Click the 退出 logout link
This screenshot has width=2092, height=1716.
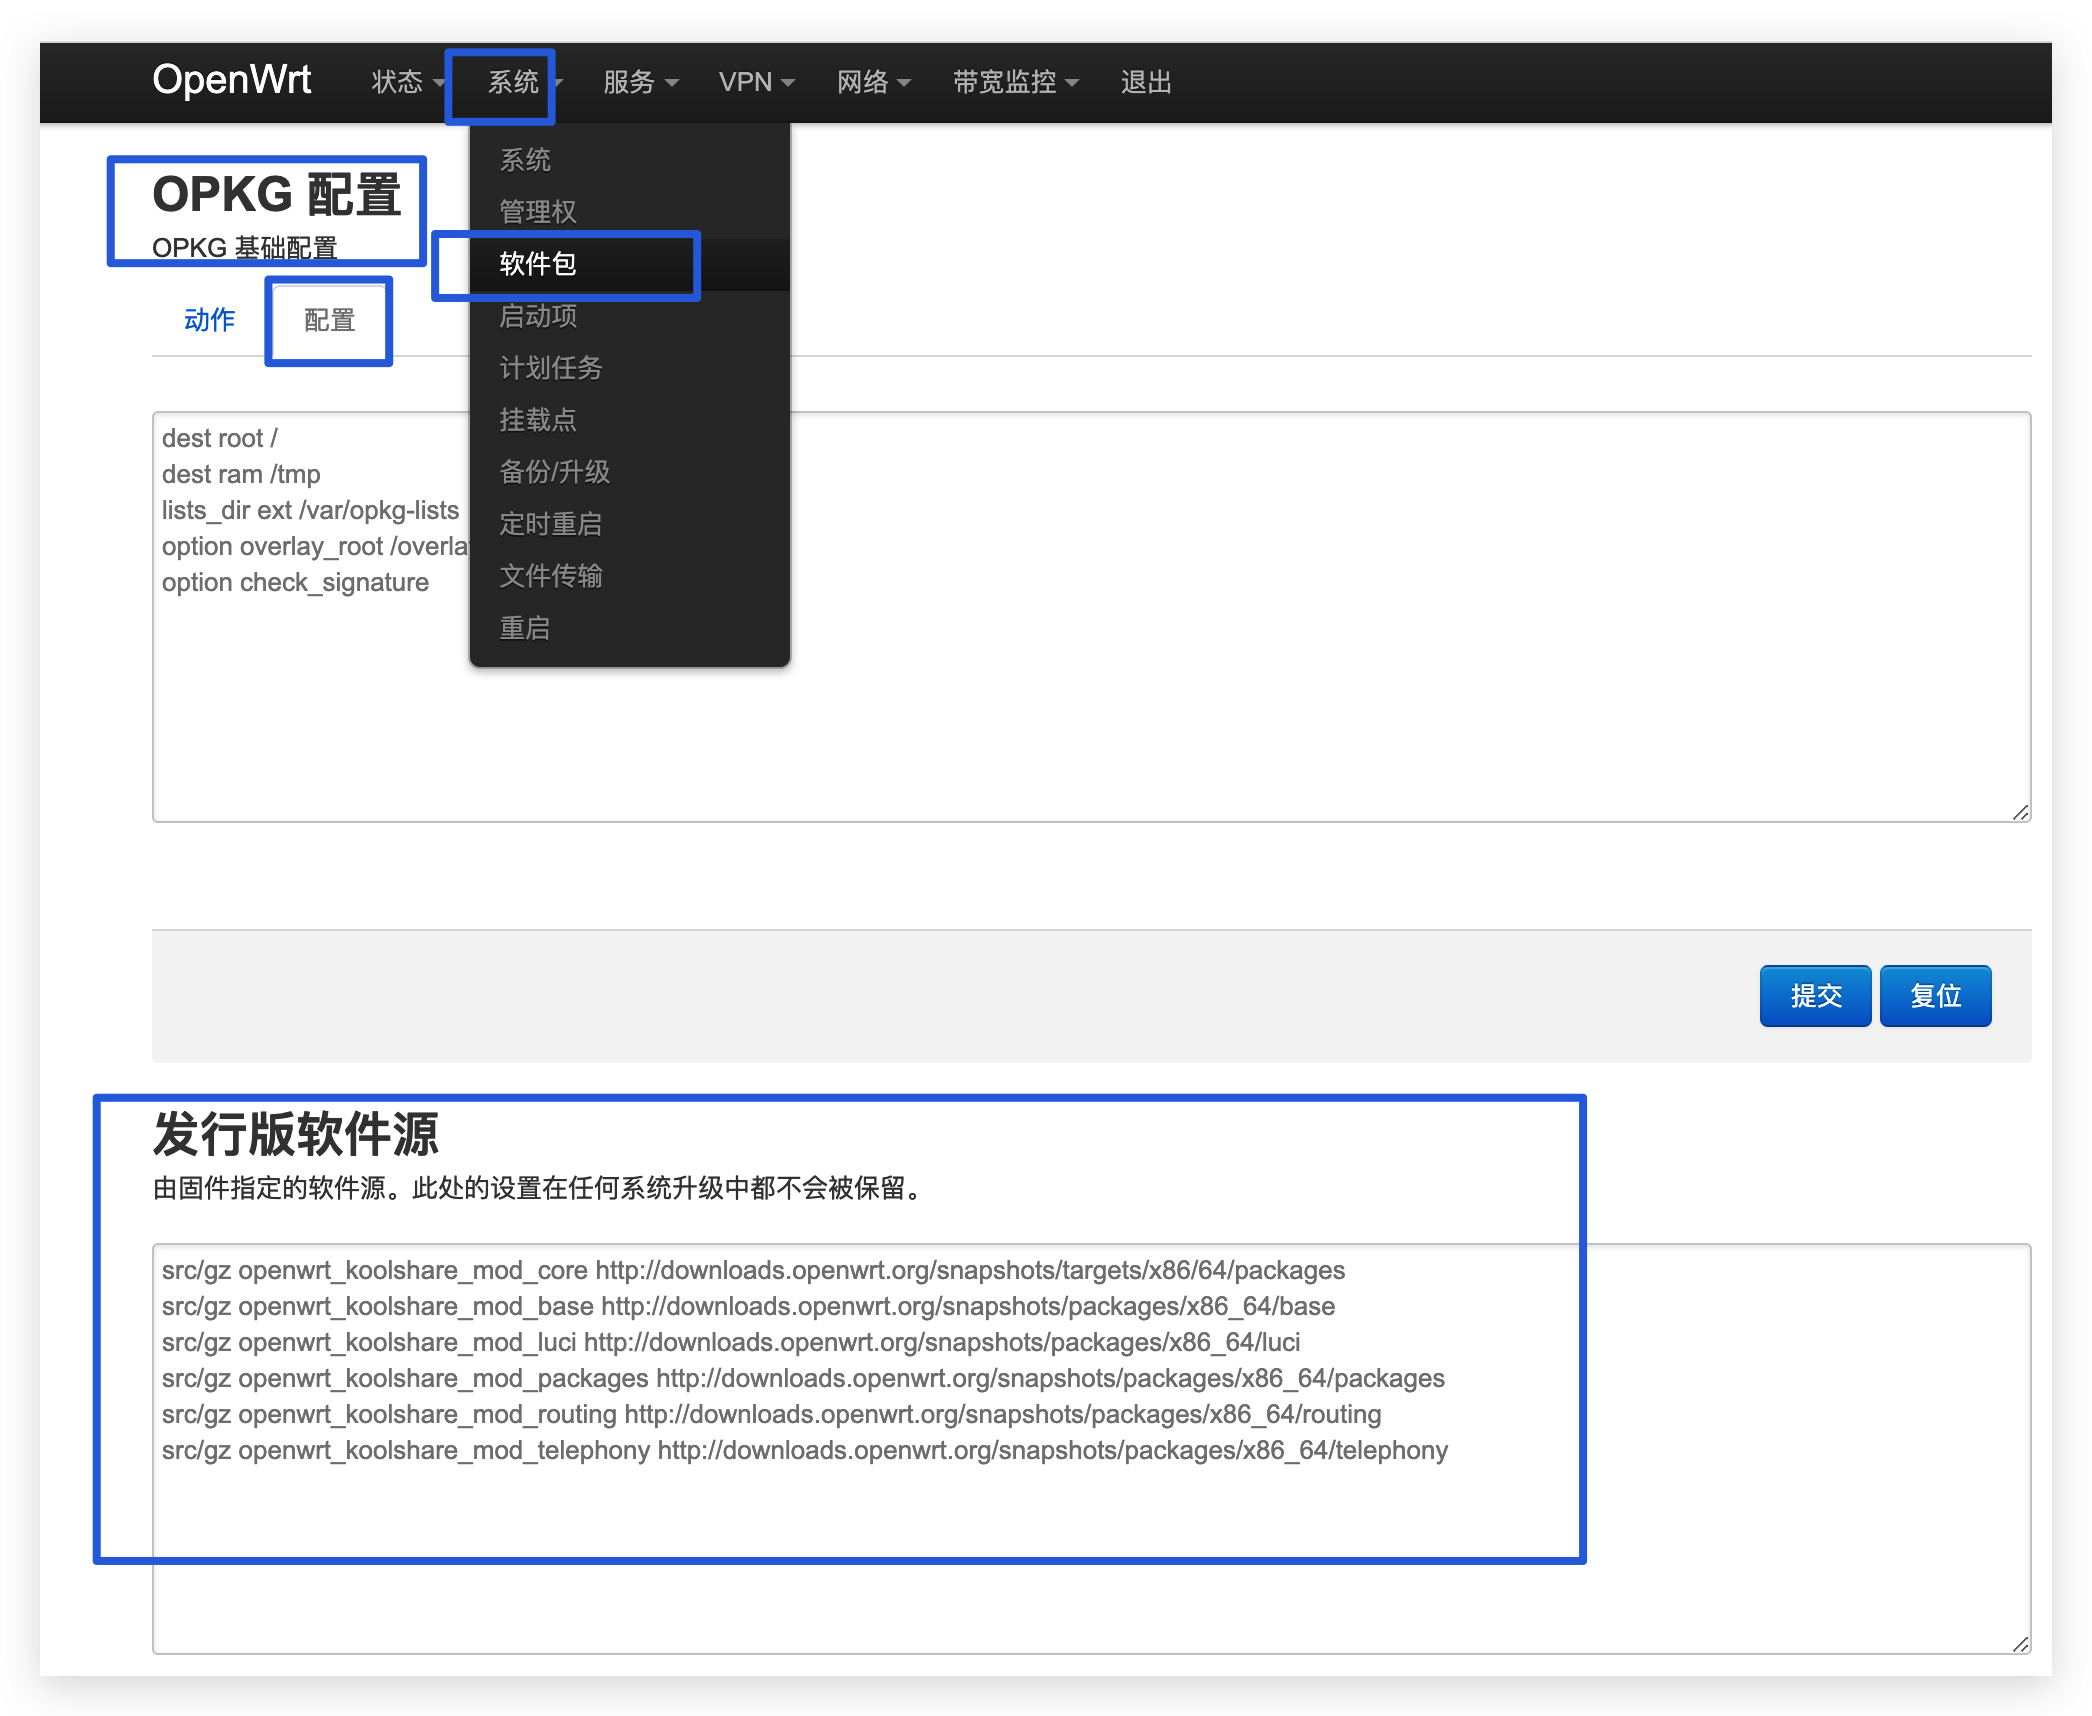1146,82
